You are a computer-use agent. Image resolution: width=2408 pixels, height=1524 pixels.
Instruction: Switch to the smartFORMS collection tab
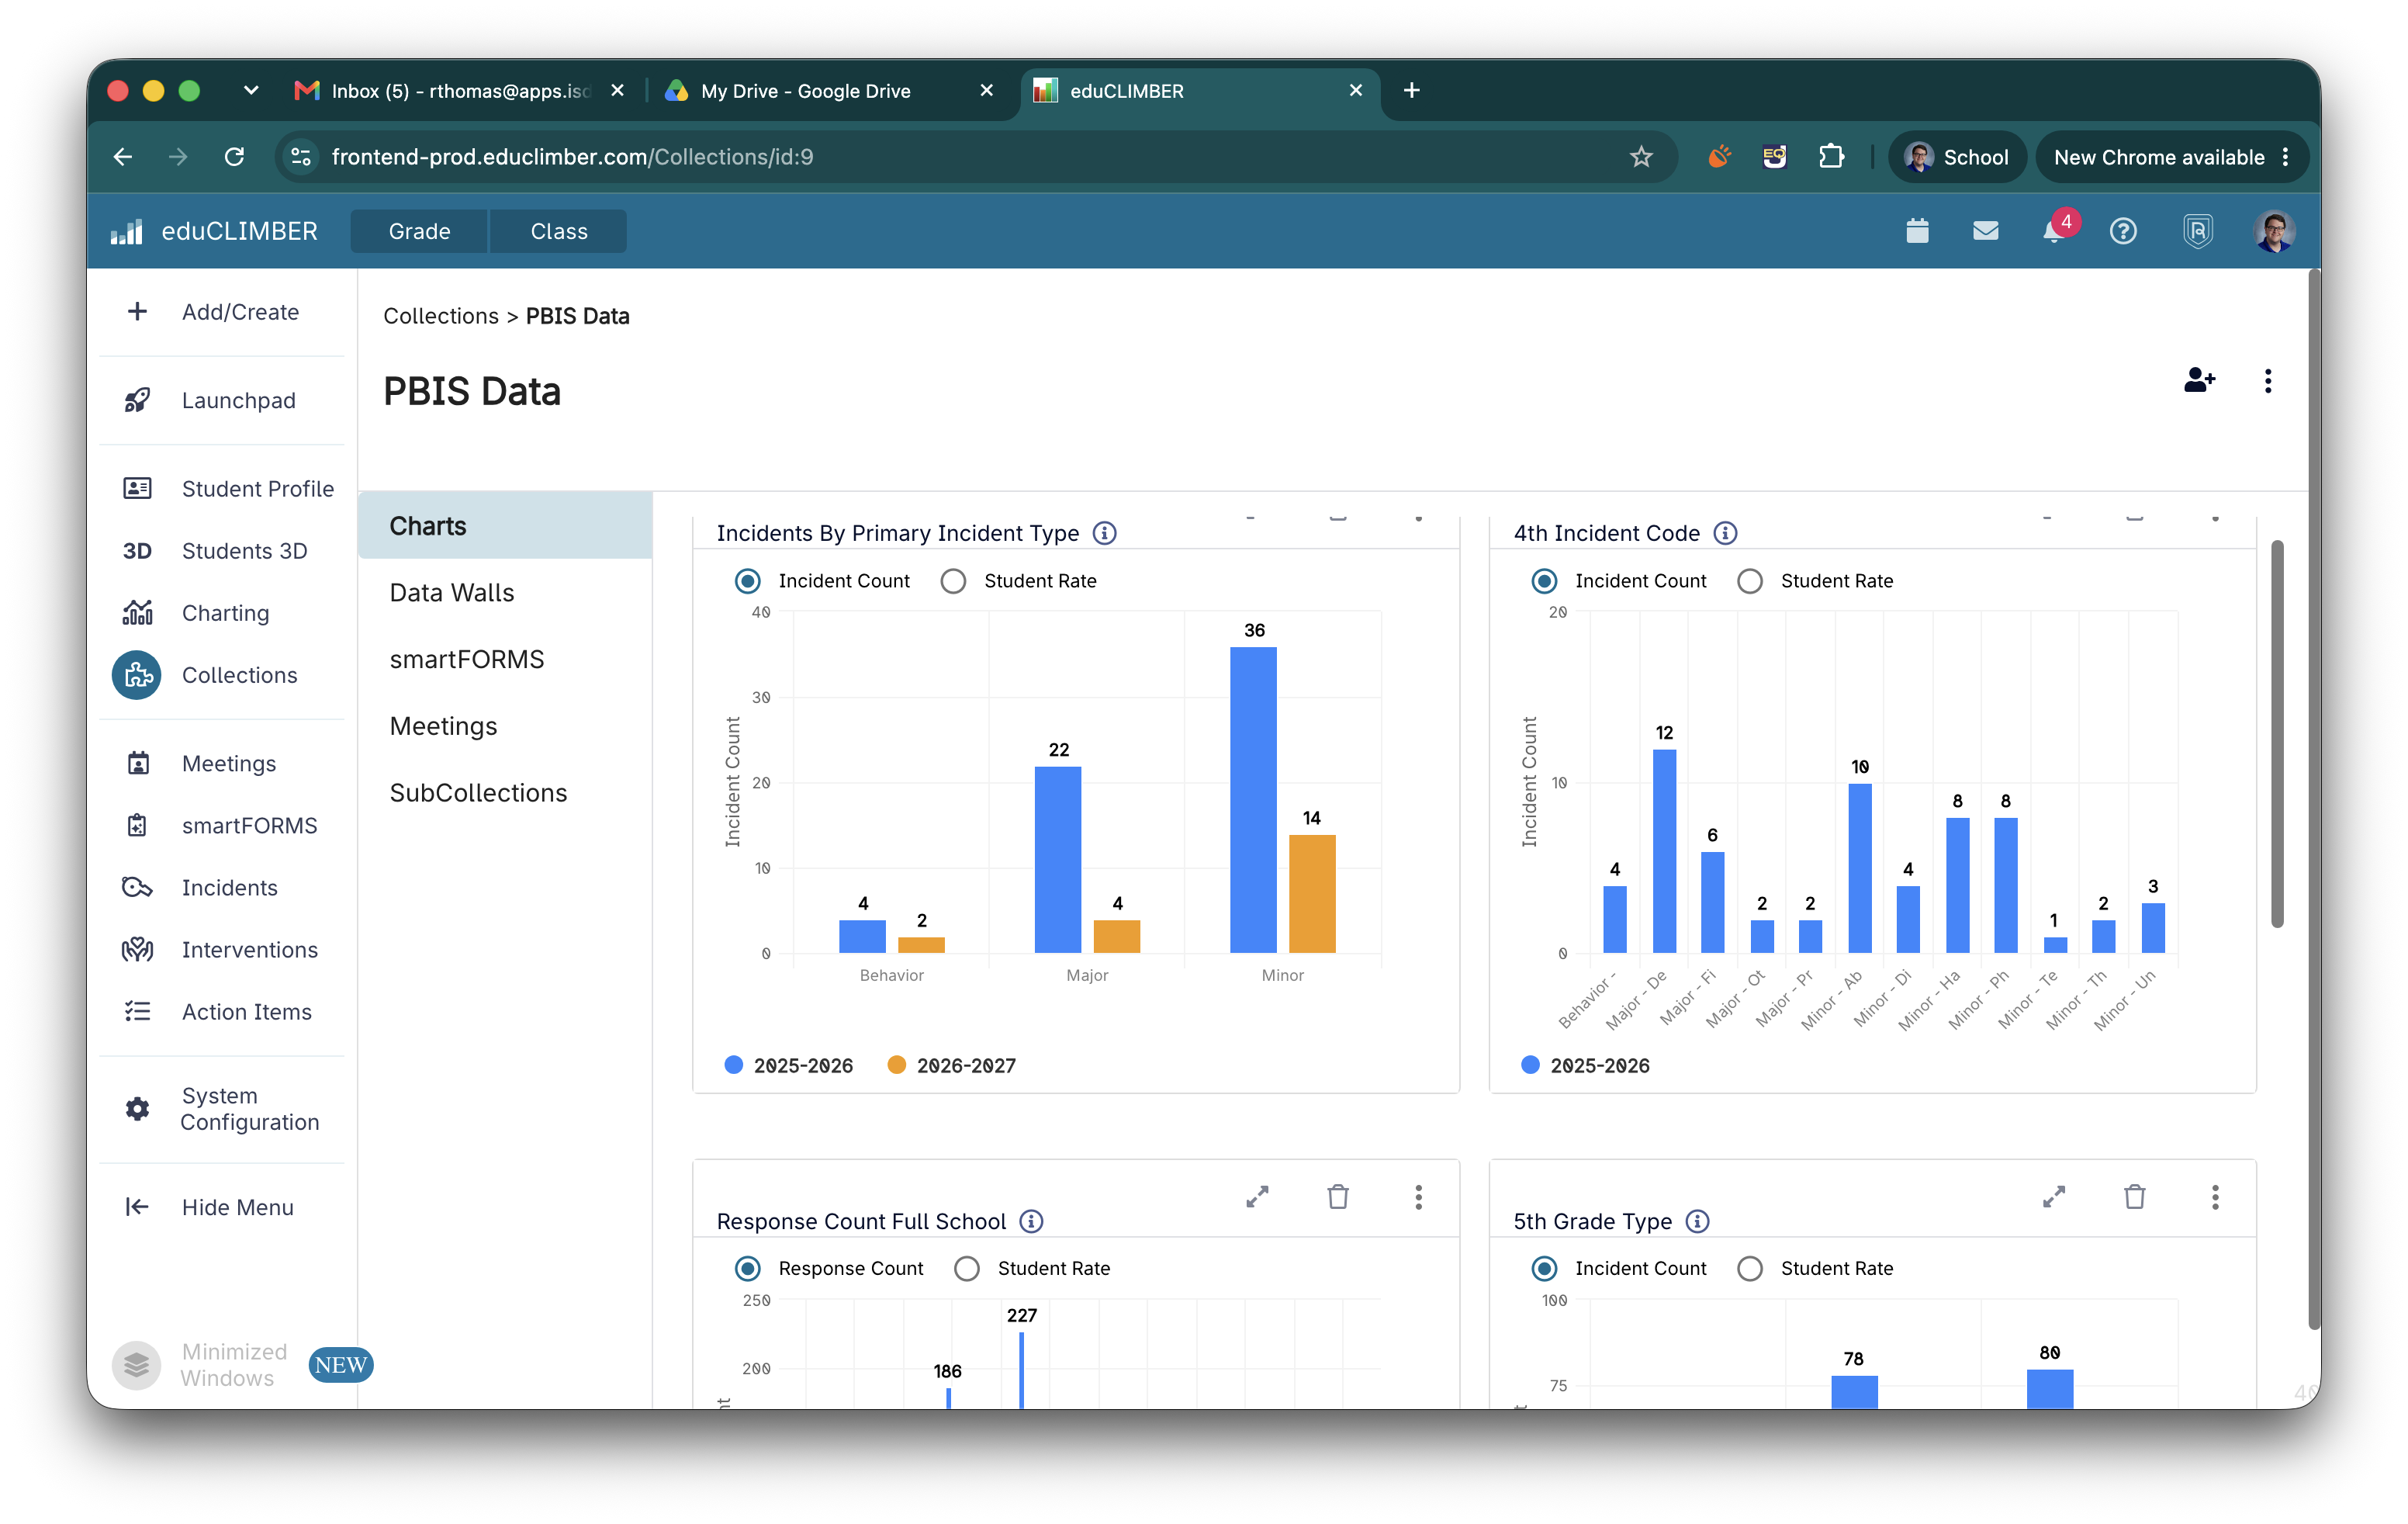click(505, 659)
